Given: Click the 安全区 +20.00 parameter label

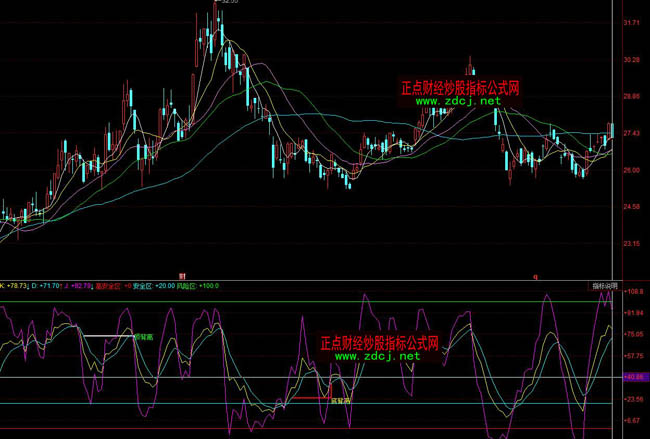Looking at the screenshot, I should [154, 286].
